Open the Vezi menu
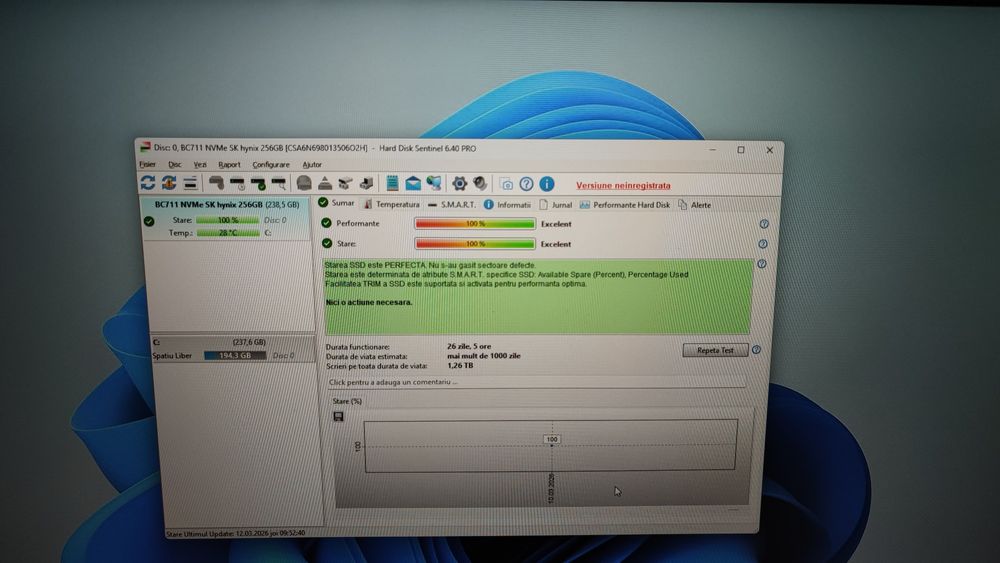The height and width of the screenshot is (563, 1000). 200,165
